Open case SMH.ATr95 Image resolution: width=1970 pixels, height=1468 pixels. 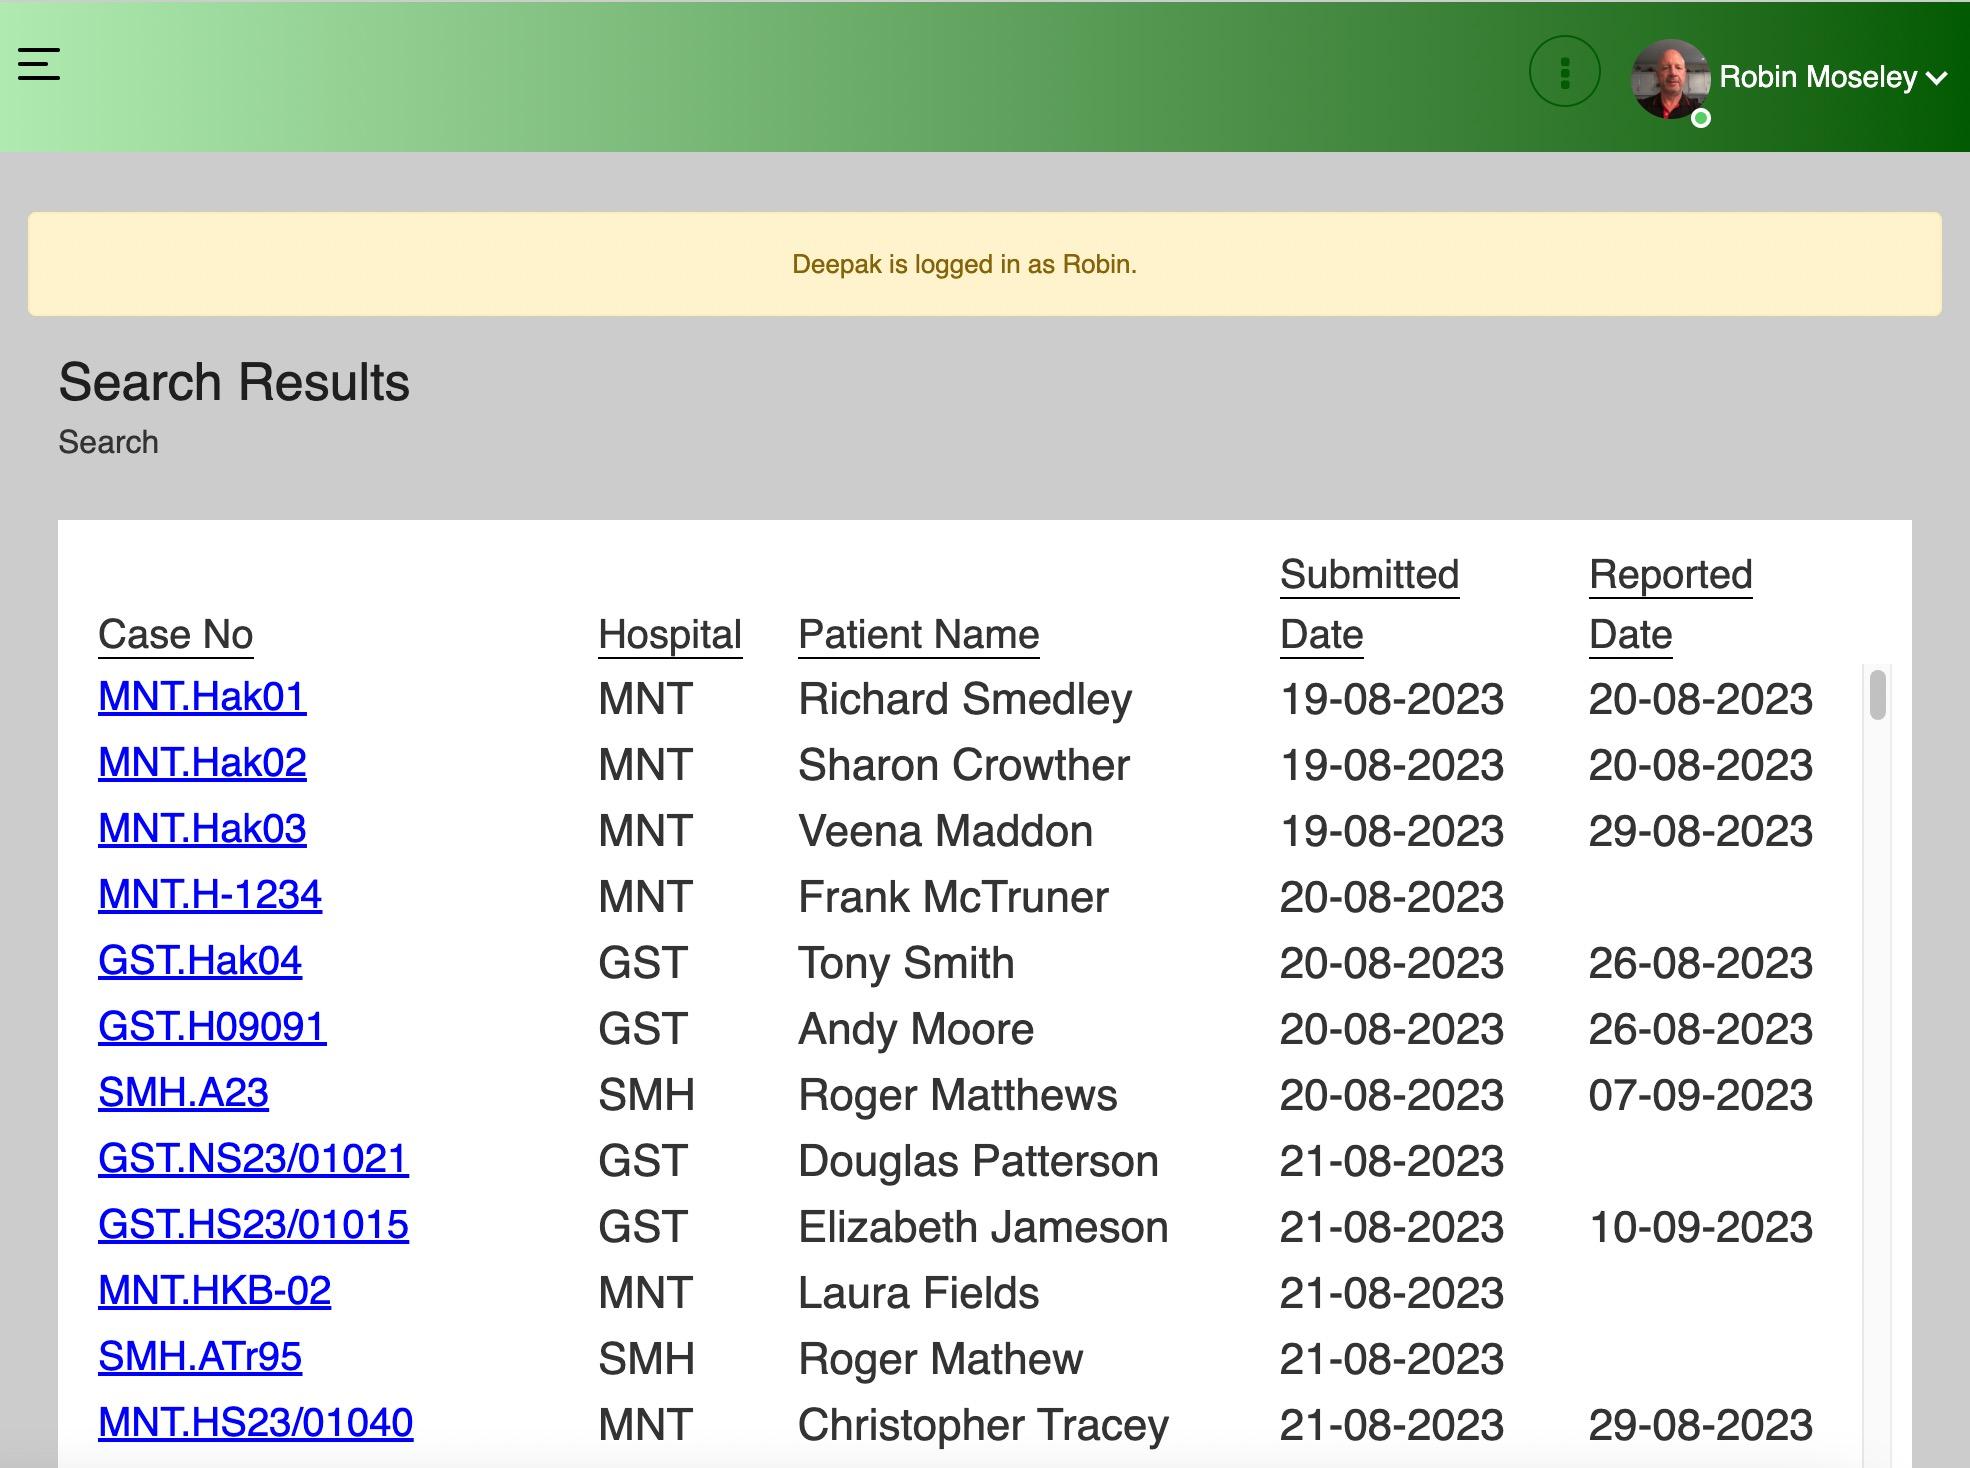tap(199, 1357)
